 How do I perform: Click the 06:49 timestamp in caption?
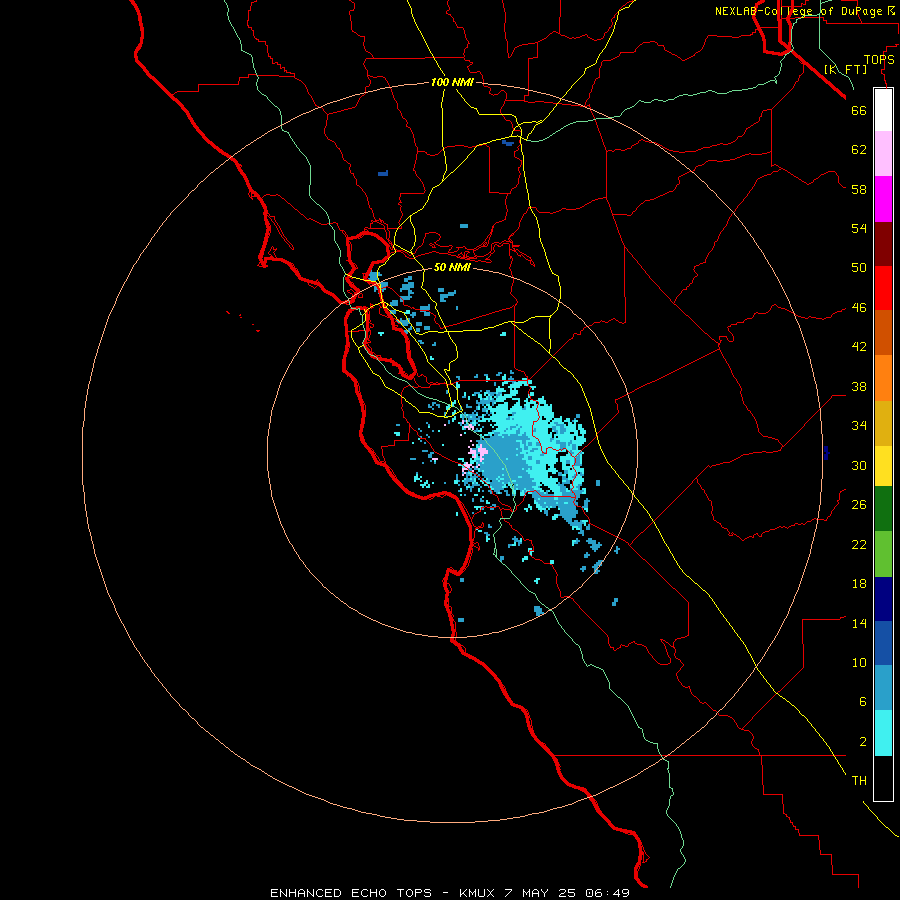[608, 893]
